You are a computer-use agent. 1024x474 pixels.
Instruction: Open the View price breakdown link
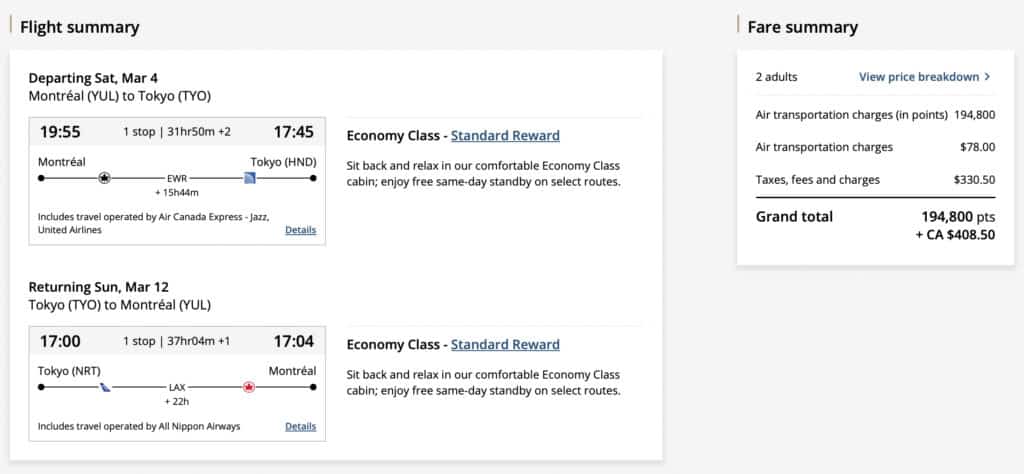pyautogui.click(x=918, y=77)
